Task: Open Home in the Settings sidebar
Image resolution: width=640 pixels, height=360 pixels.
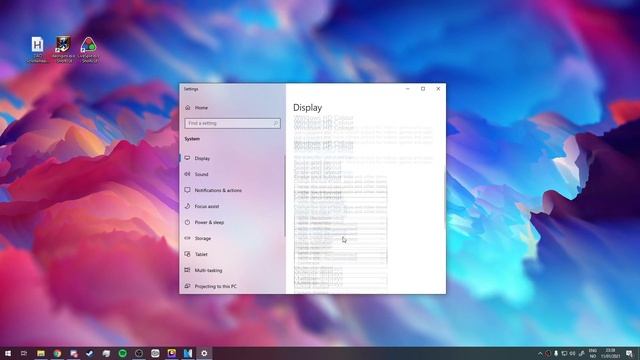Action: (197, 107)
